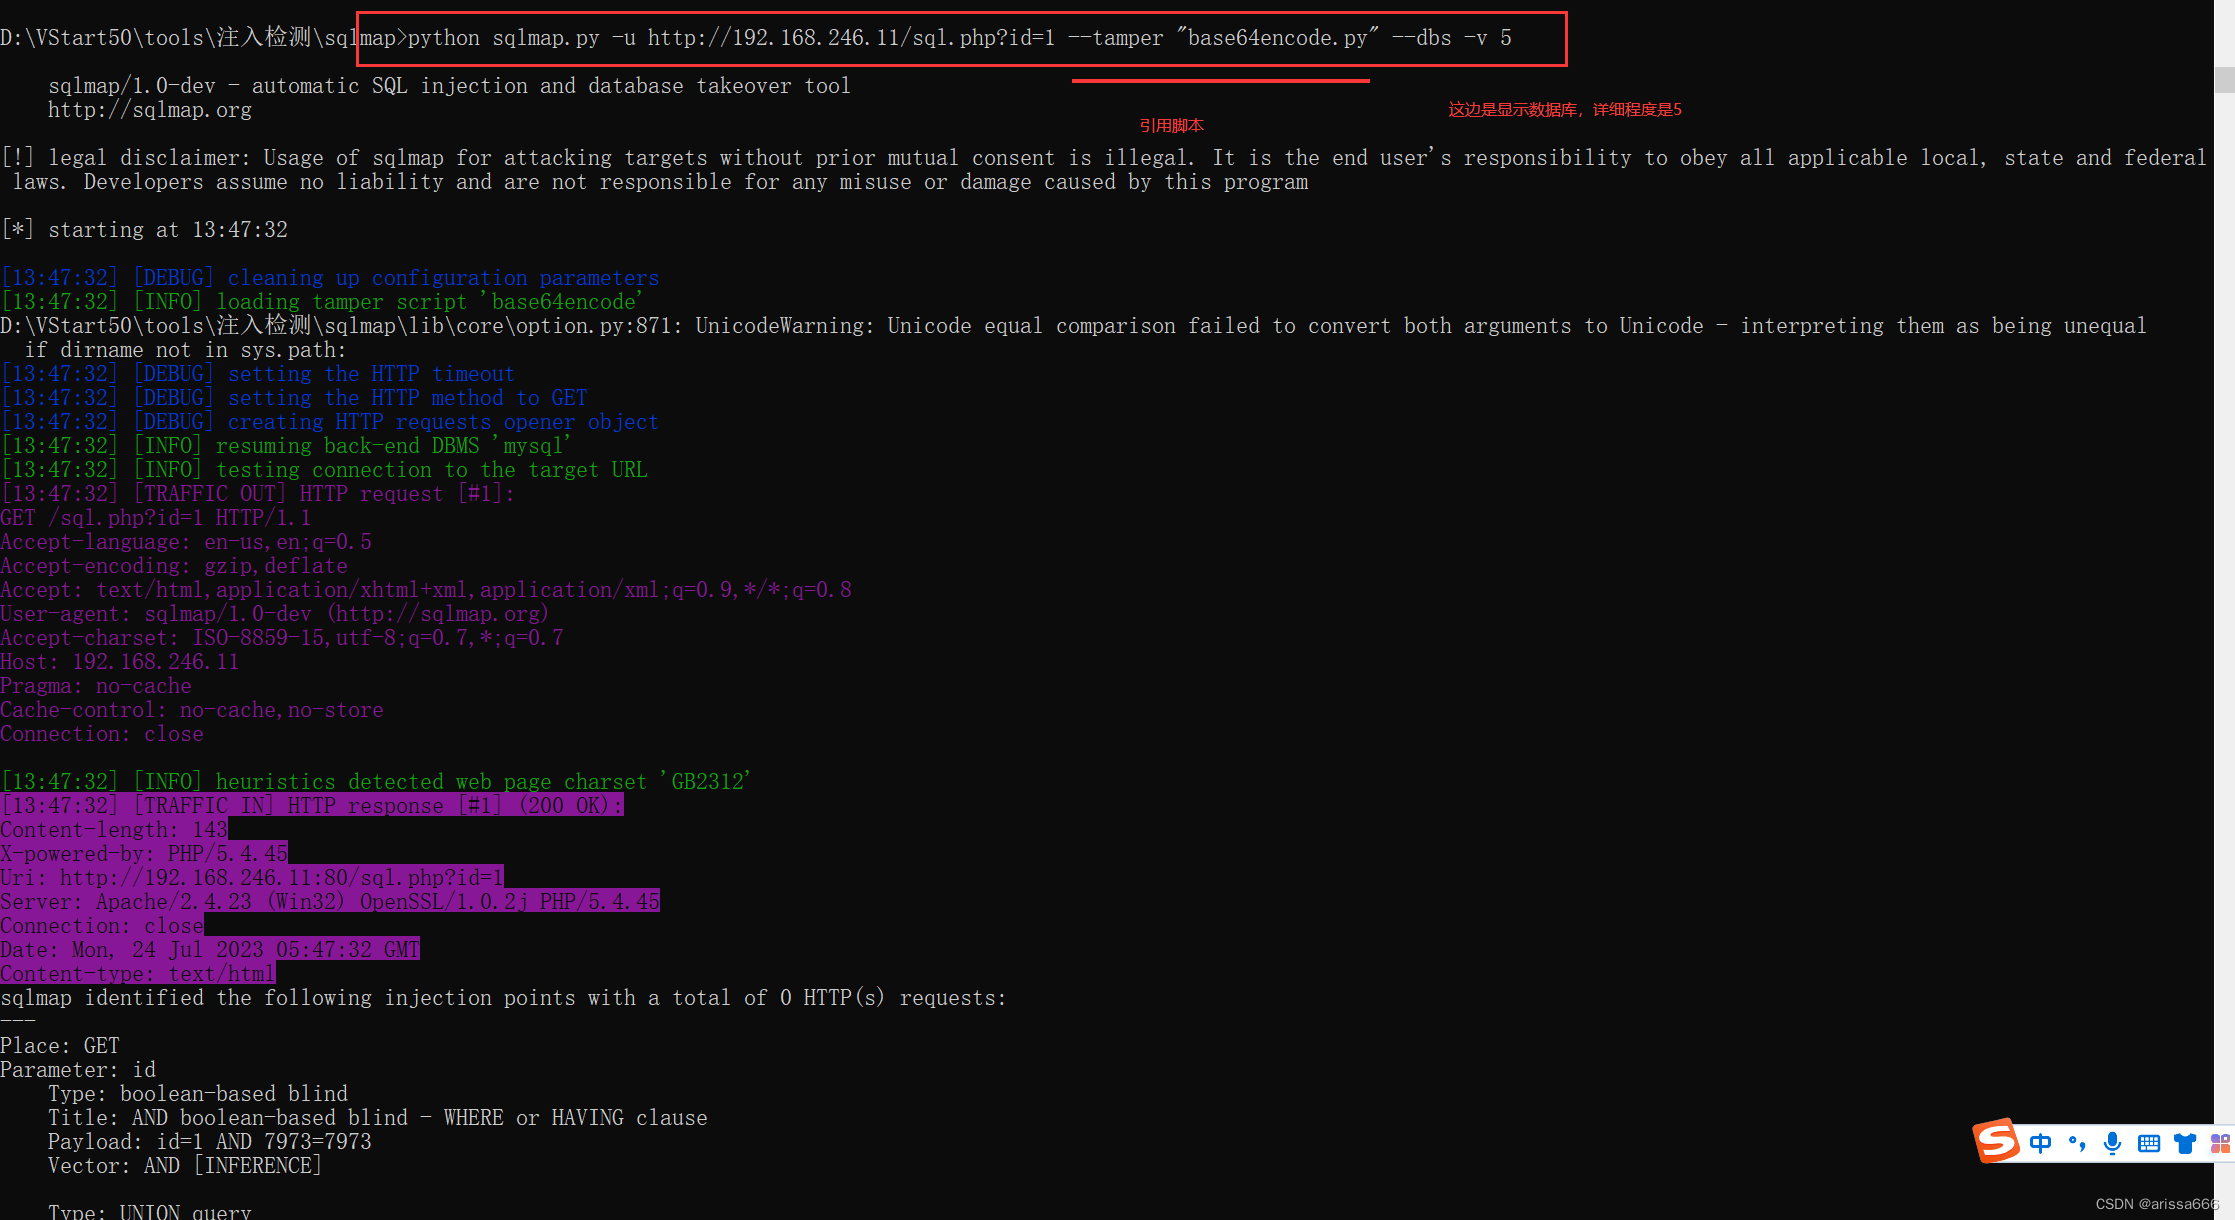Click the vertical scrollbar track midway
Screen dimensions: 2235x1220
[x=2224, y=600]
